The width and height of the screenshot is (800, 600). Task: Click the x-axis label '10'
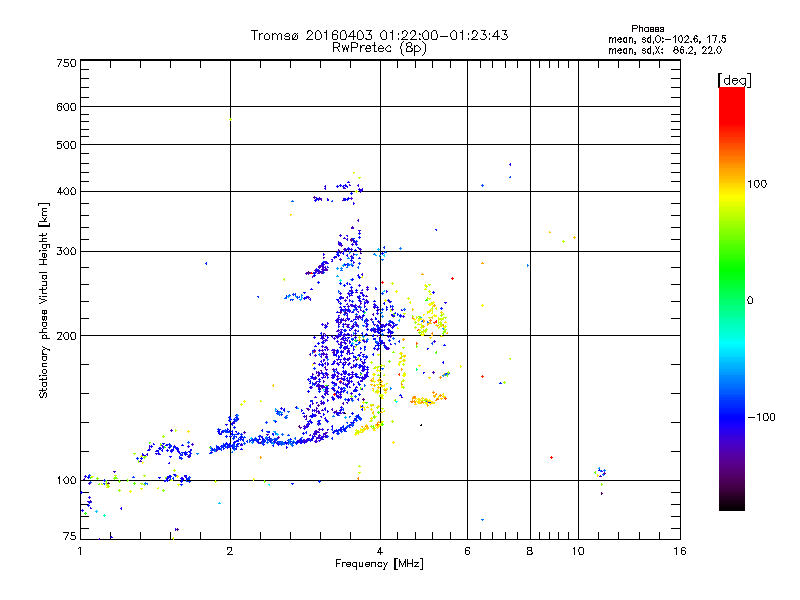point(578,551)
